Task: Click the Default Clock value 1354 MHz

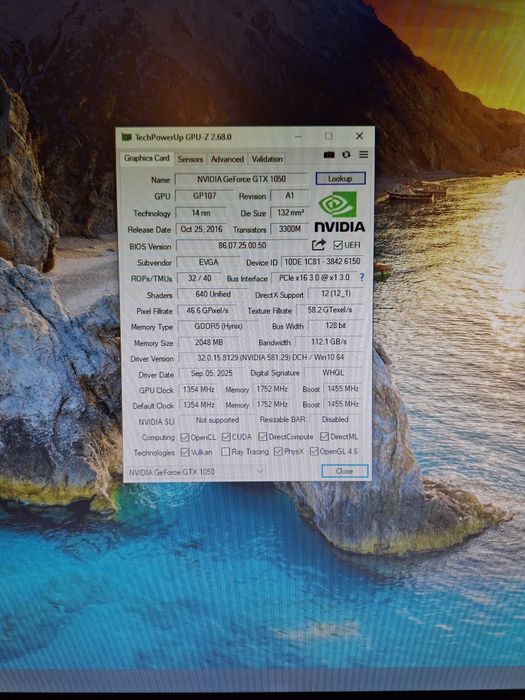Action: coord(199,405)
